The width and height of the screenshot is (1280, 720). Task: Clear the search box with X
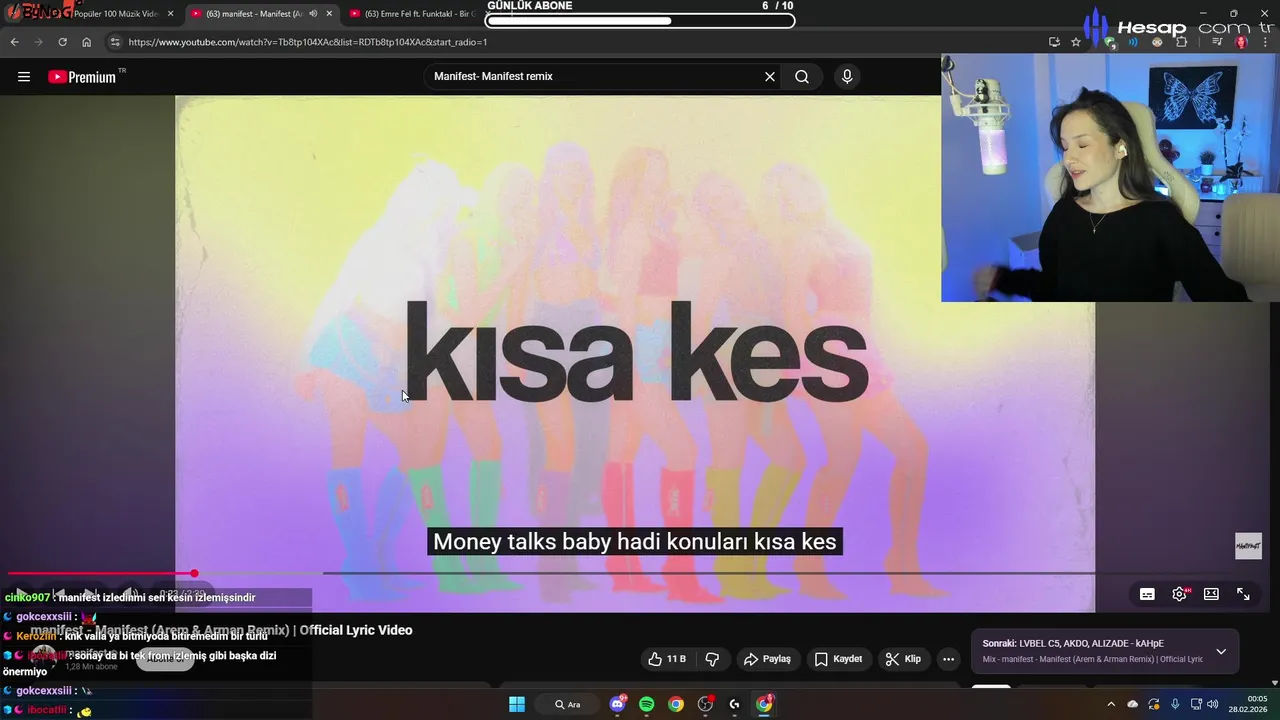[x=770, y=77]
